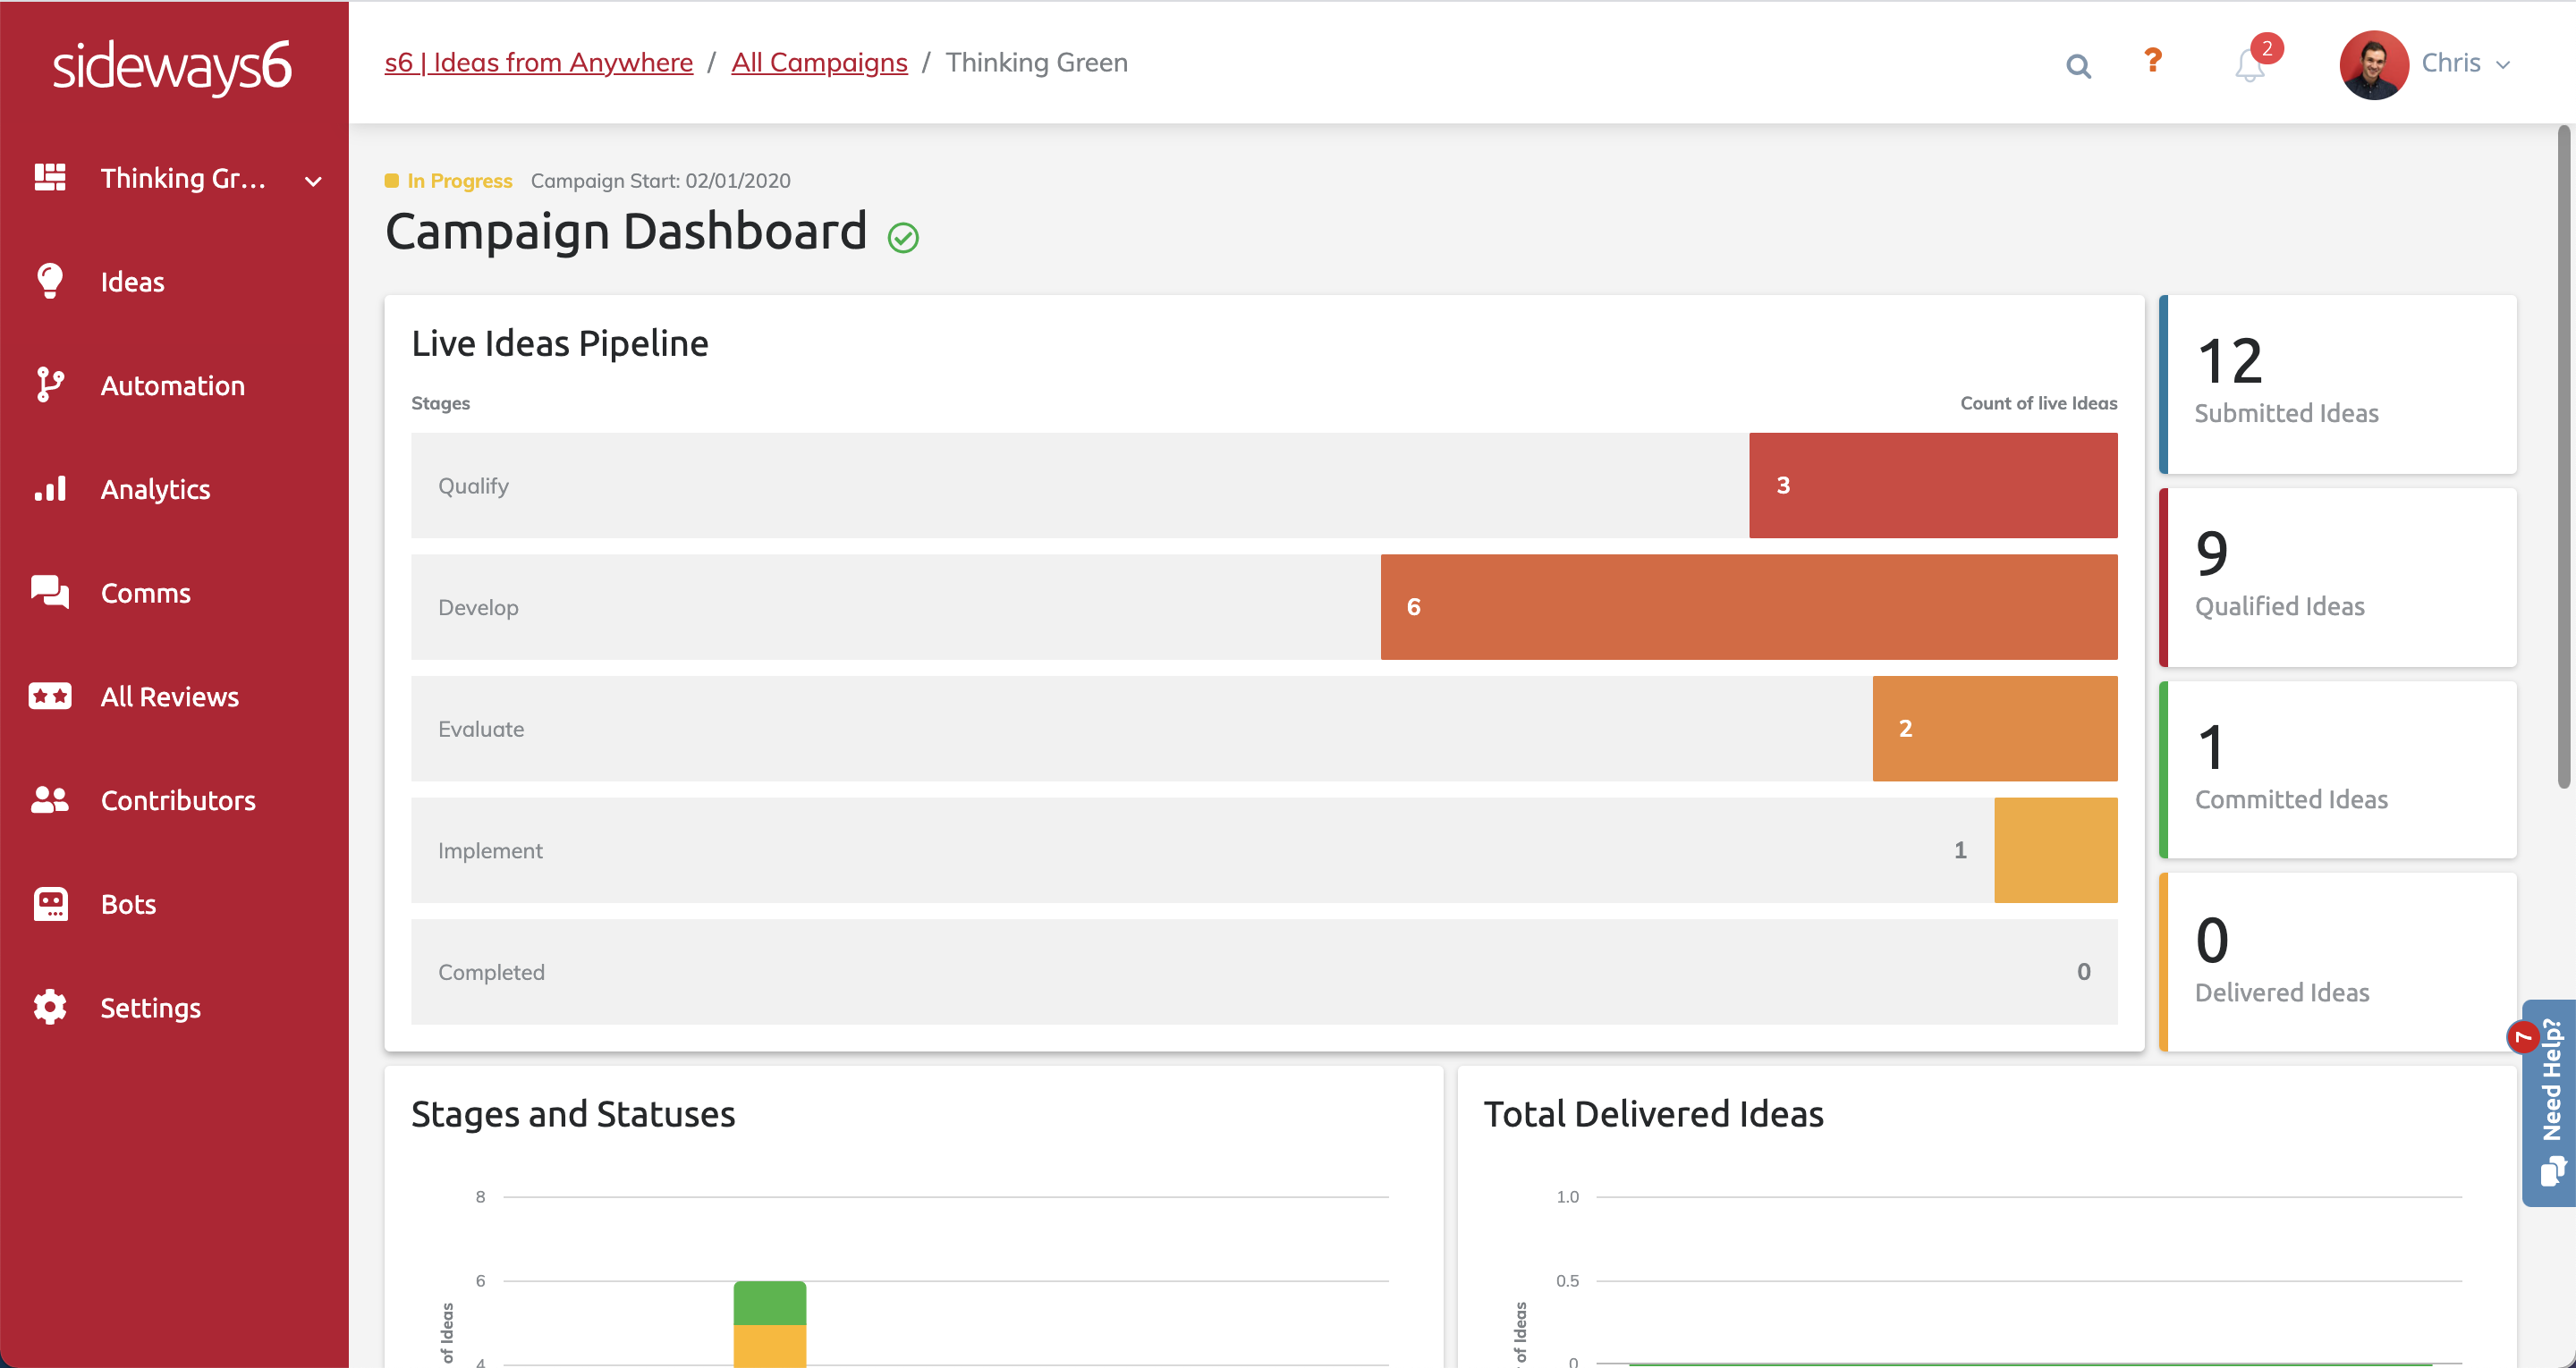Click the Comms chat bubbles icon

[x=50, y=592]
